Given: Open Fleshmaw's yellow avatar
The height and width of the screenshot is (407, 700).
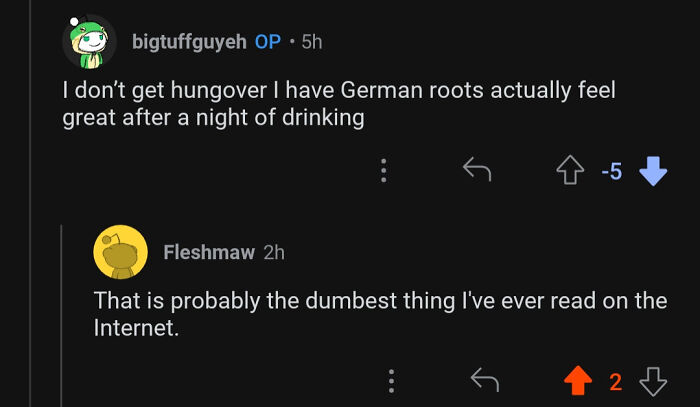Looking at the screenshot, I should tap(120, 253).
